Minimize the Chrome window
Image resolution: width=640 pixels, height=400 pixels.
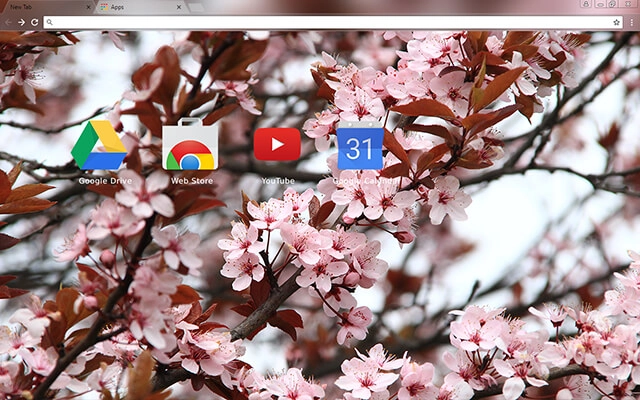[600, 4]
